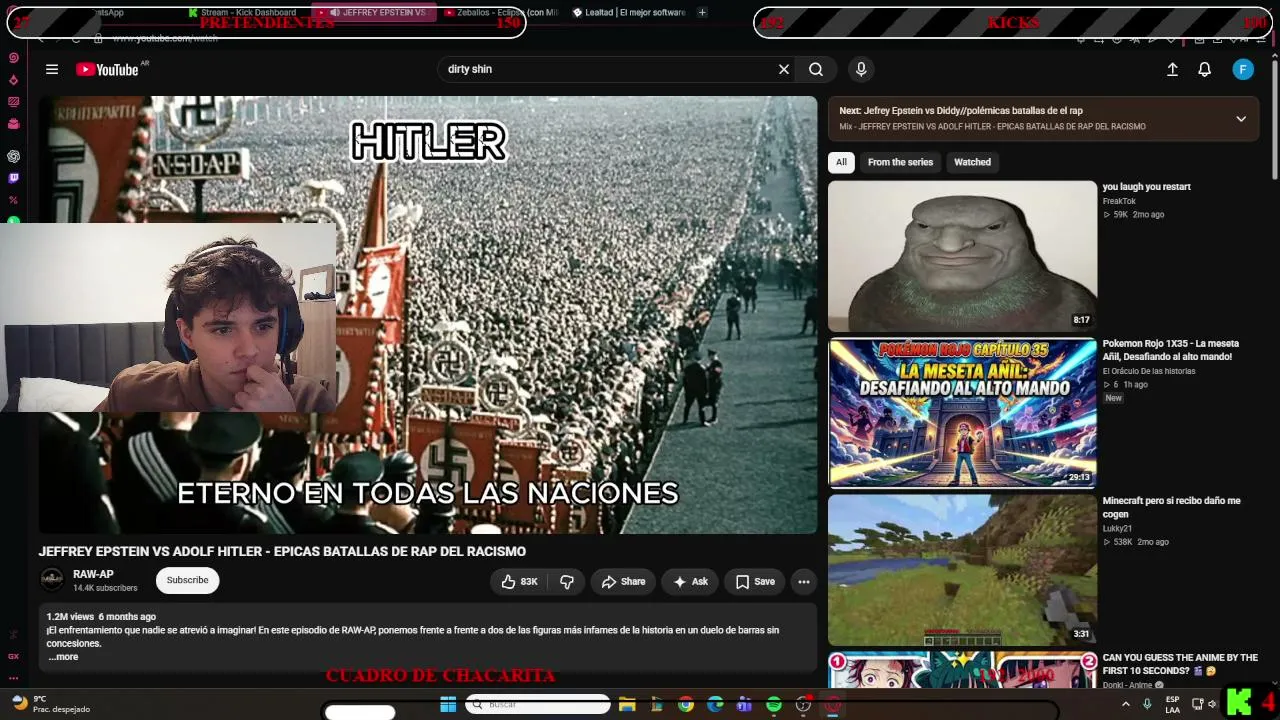Open the YouTube guide hamburger menu

pos(52,69)
